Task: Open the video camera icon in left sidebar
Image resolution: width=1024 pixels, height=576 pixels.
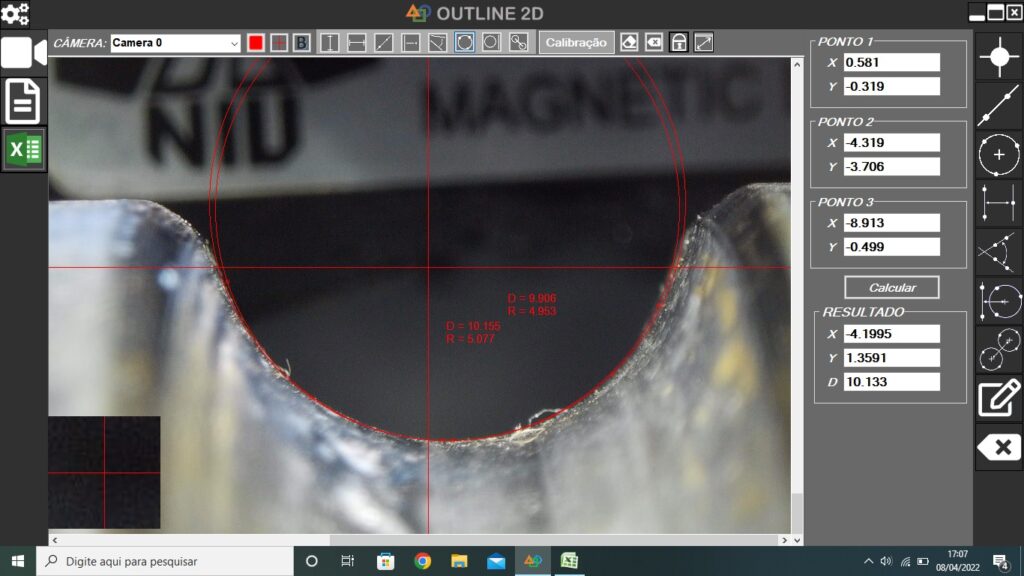Action: [24, 52]
